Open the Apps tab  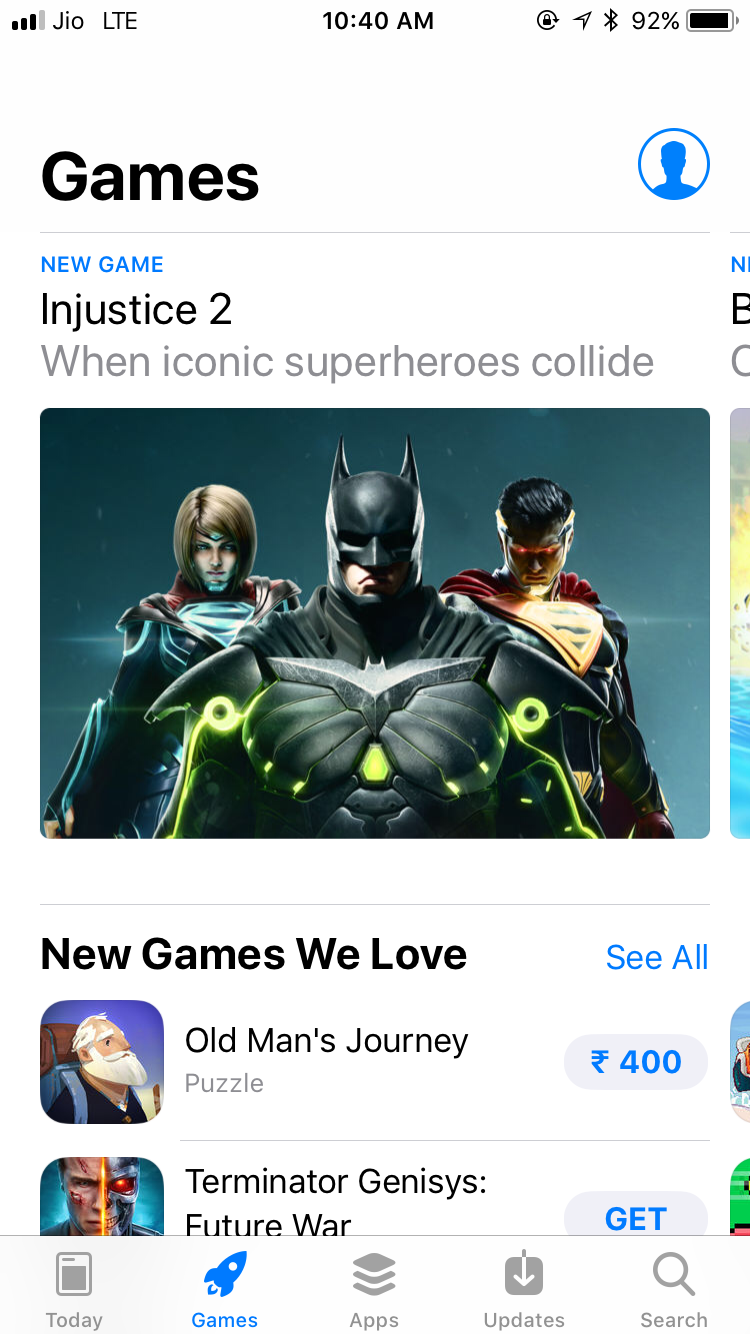[x=374, y=1290]
